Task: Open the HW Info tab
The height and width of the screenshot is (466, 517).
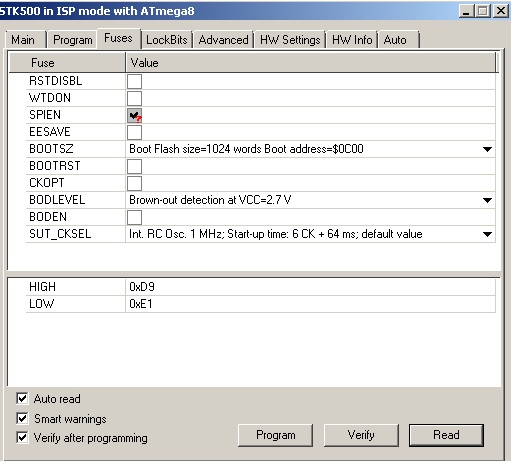Action: pos(352,40)
